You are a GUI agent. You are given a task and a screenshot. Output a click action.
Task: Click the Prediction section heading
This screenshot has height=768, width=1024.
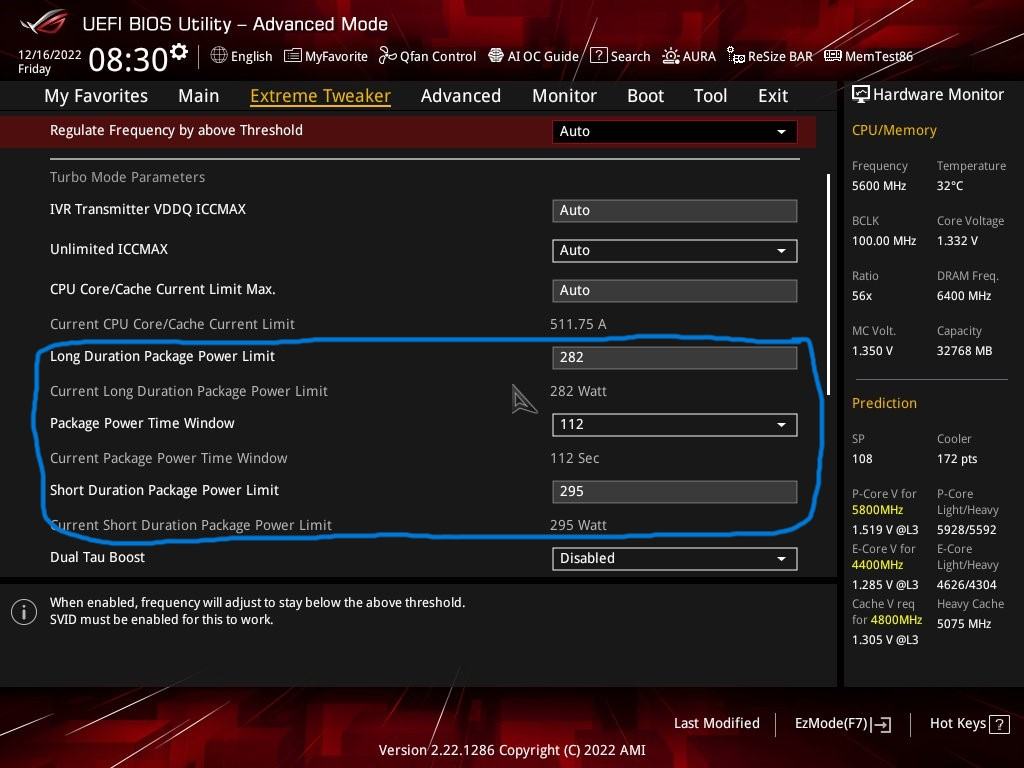click(884, 404)
